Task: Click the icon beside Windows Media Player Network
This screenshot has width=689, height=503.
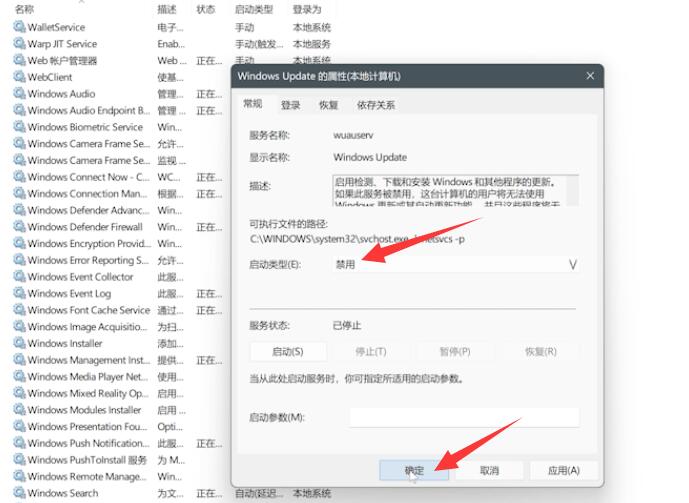Action: point(19,376)
